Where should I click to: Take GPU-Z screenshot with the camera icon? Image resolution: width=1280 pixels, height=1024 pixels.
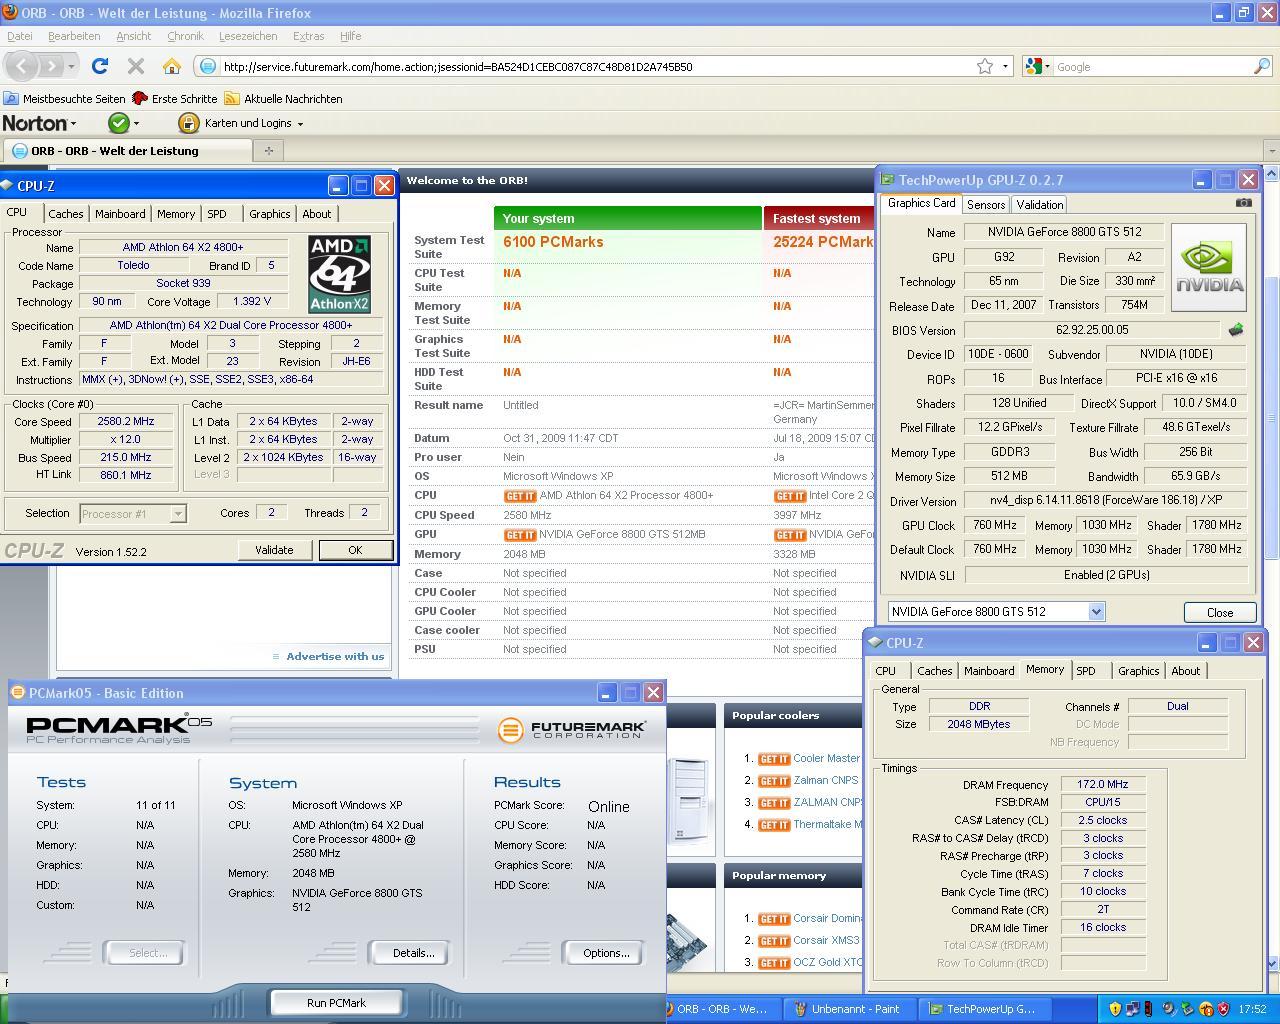coord(1243,202)
